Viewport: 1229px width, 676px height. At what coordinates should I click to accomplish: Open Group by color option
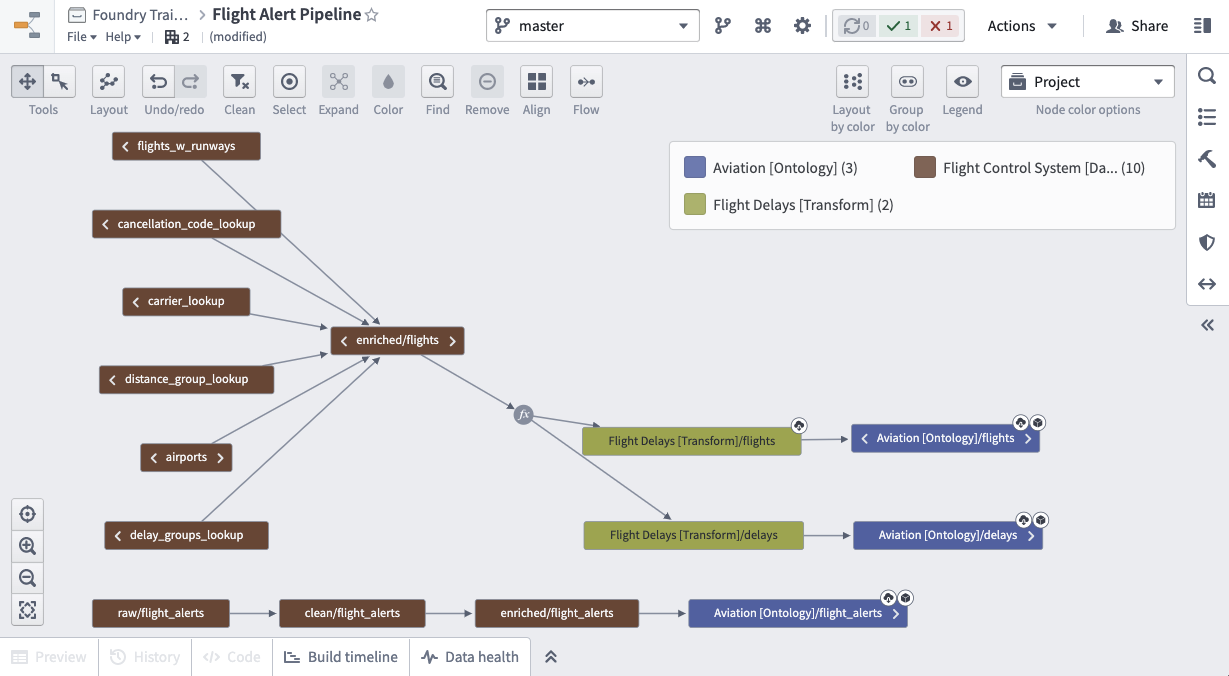coord(906,82)
